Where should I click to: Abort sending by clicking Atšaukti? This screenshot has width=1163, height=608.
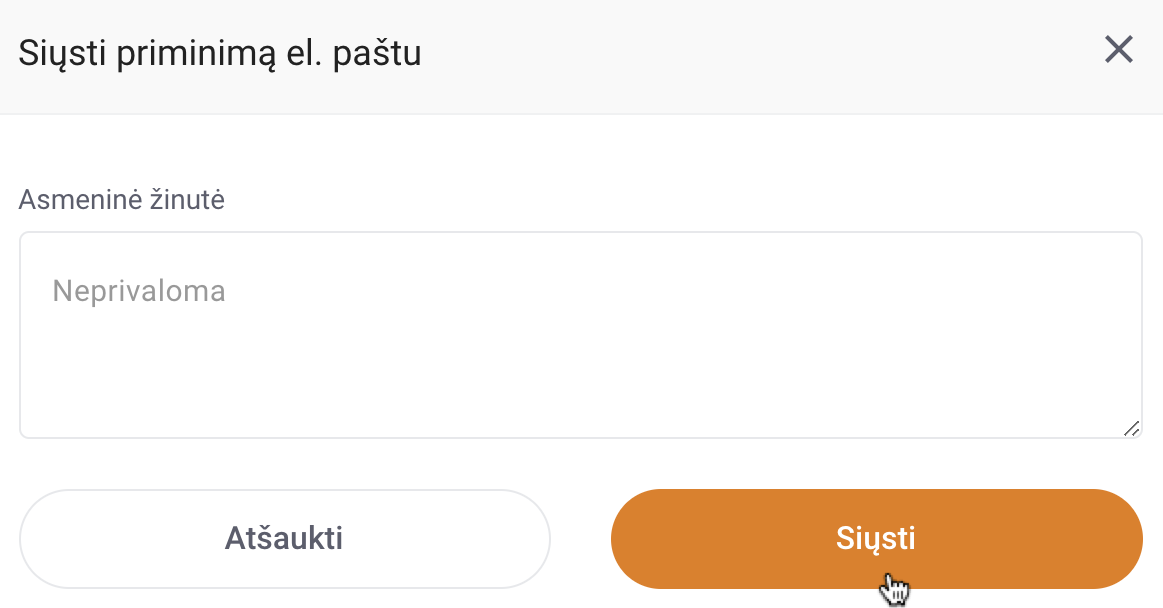(x=285, y=538)
